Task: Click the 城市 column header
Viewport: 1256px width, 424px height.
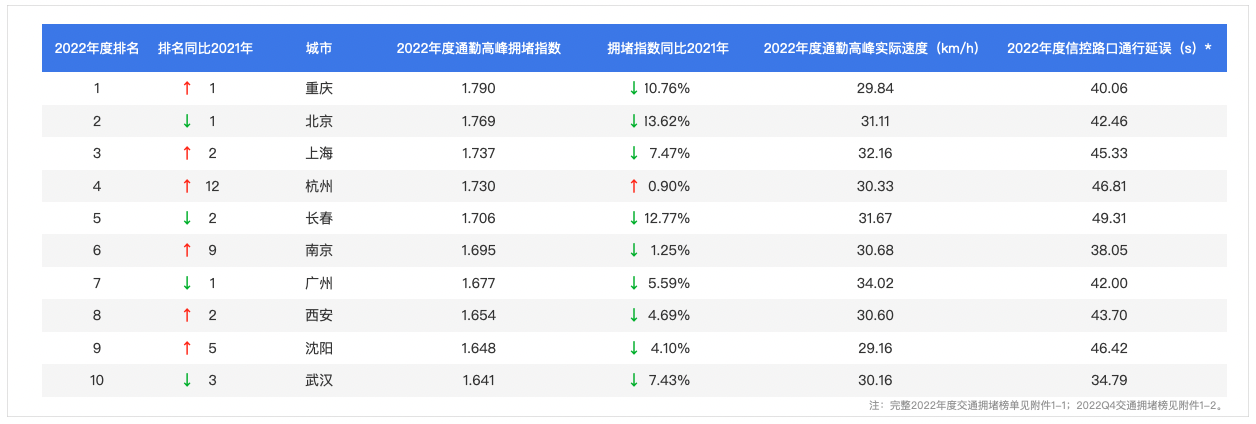Action: tap(319, 48)
